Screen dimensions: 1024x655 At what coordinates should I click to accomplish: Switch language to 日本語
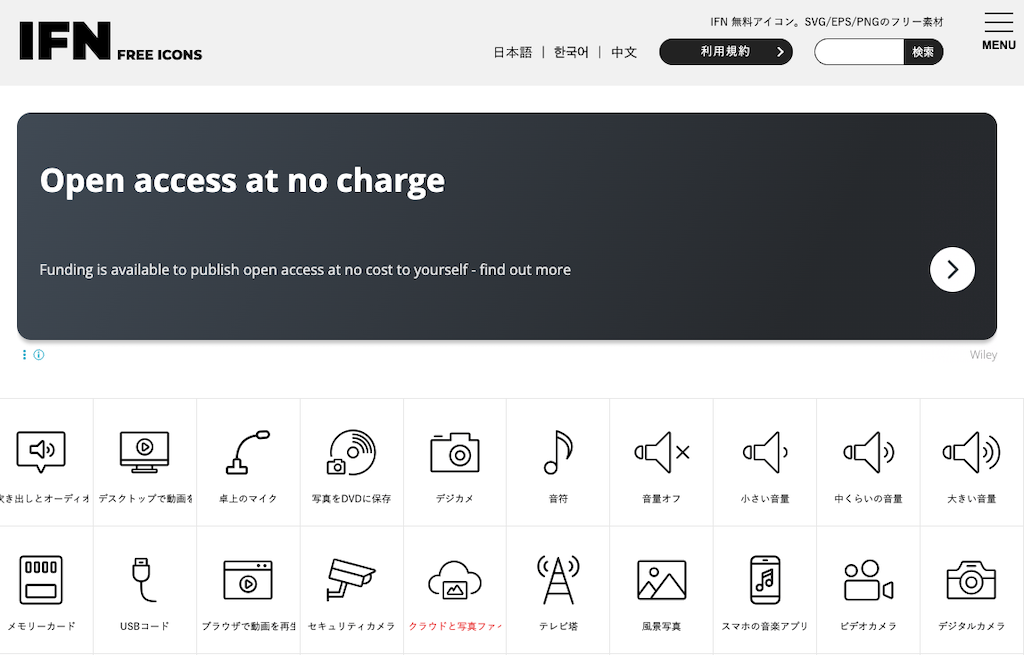click(x=512, y=52)
